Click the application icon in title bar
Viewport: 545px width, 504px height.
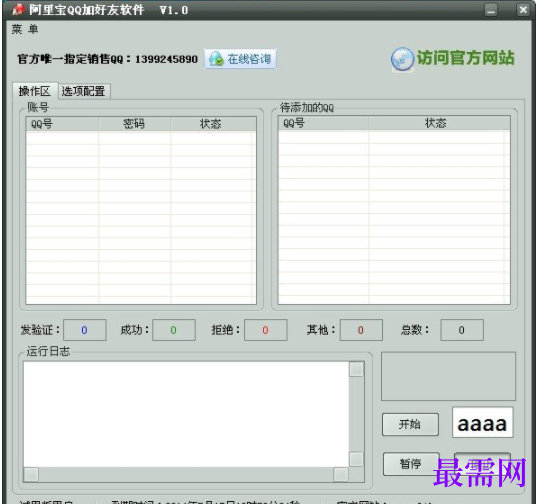click(x=18, y=9)
